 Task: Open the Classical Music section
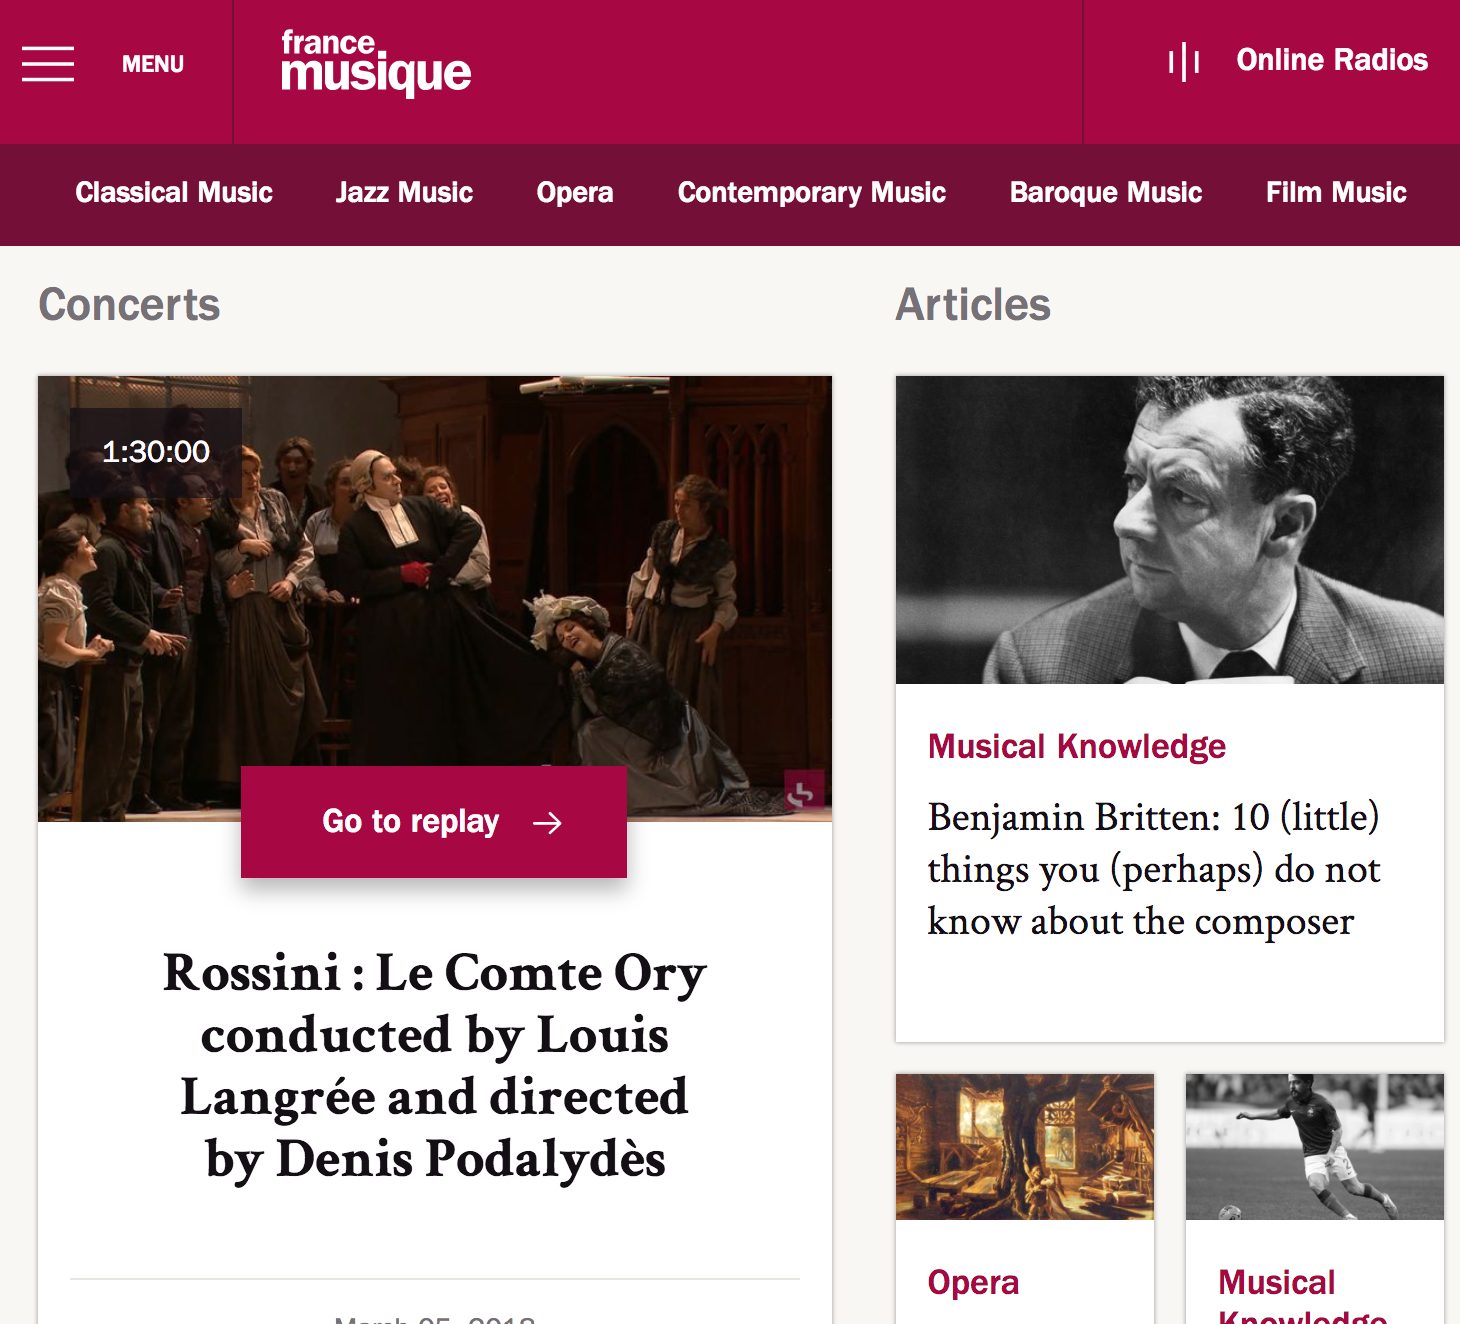[174, 193]
